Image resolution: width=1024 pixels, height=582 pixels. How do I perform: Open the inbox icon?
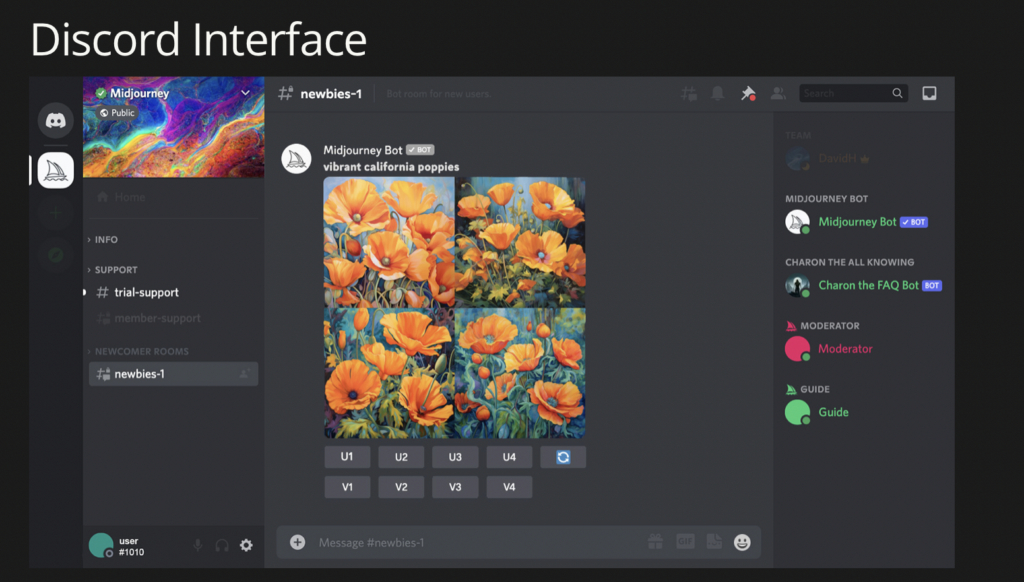(x=929, y=93)
